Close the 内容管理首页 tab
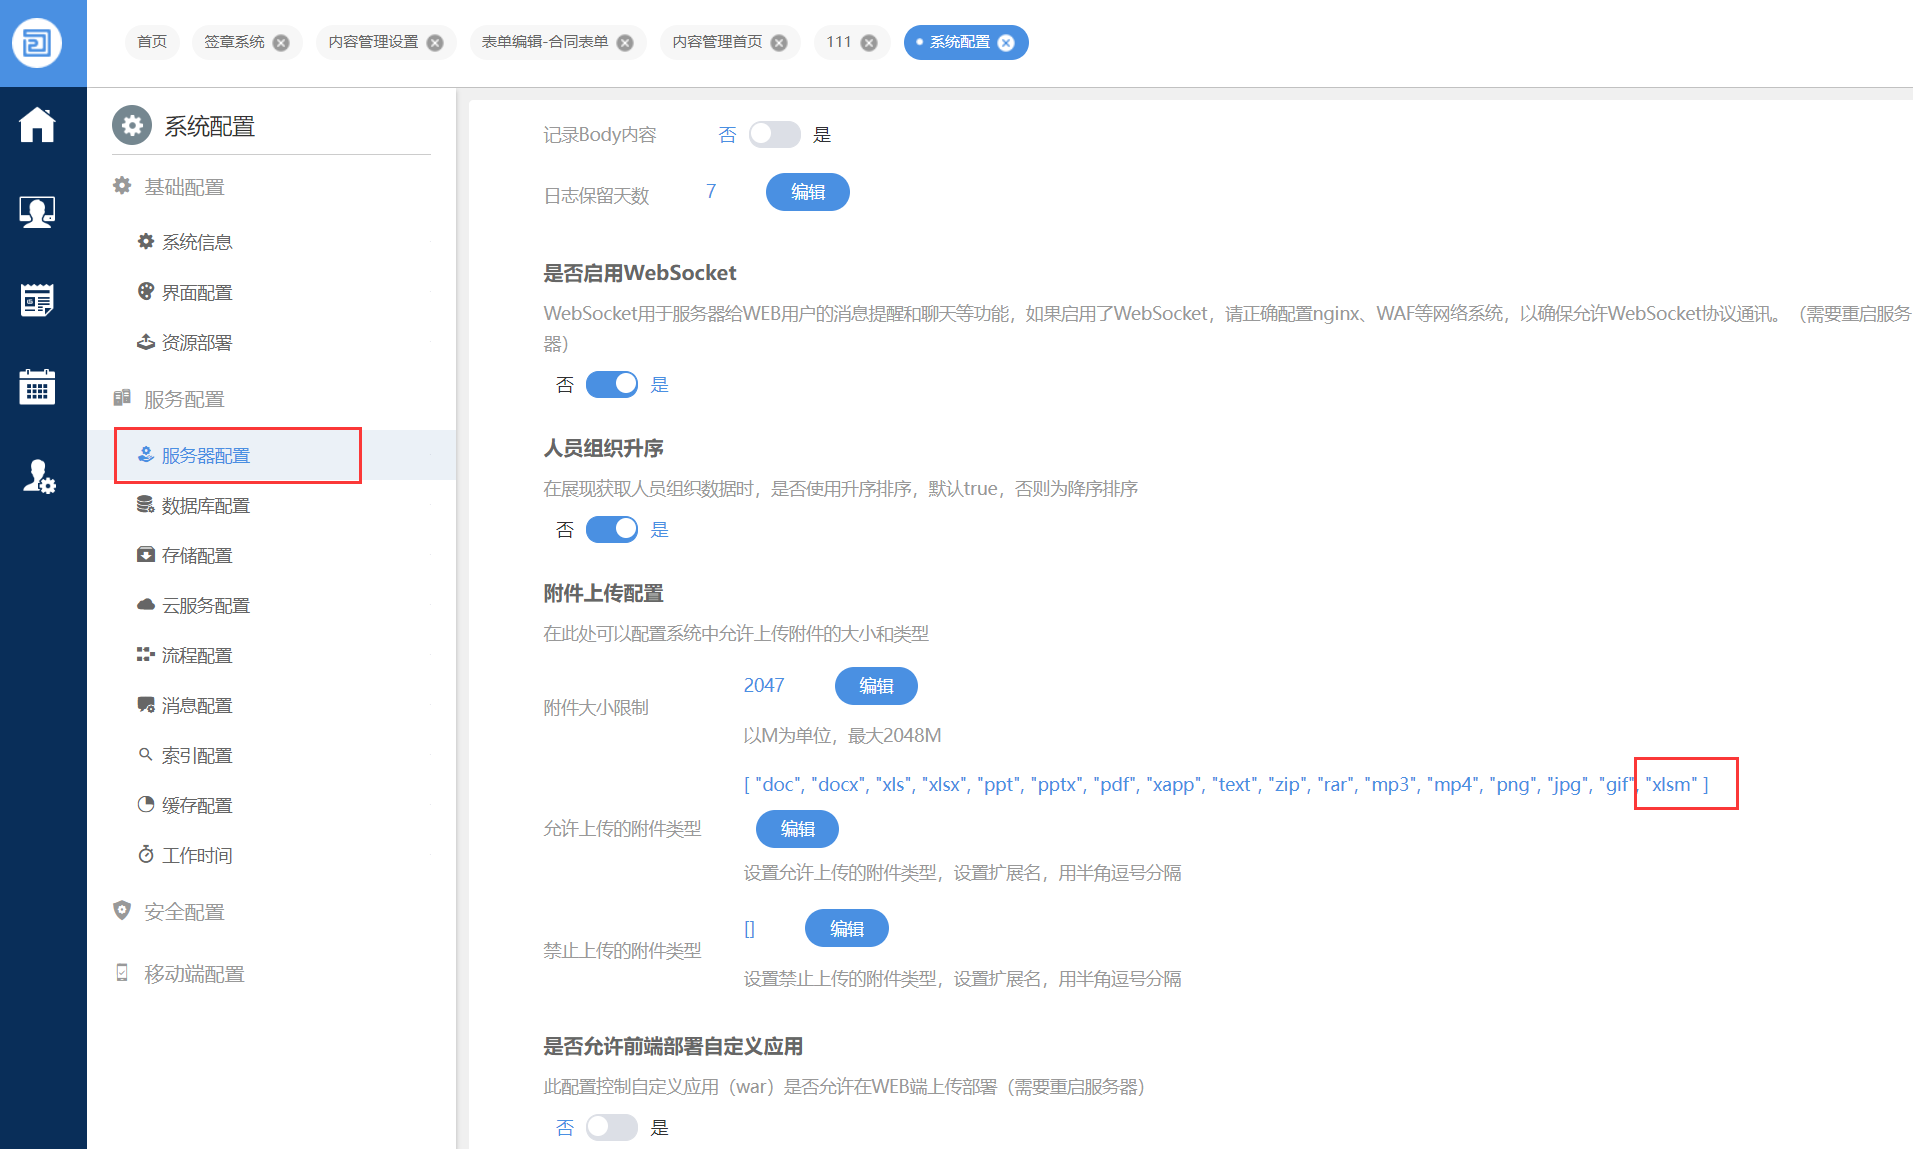Image resolution: width=1913 pixels, height=1149 pixels. pos(779,43)
